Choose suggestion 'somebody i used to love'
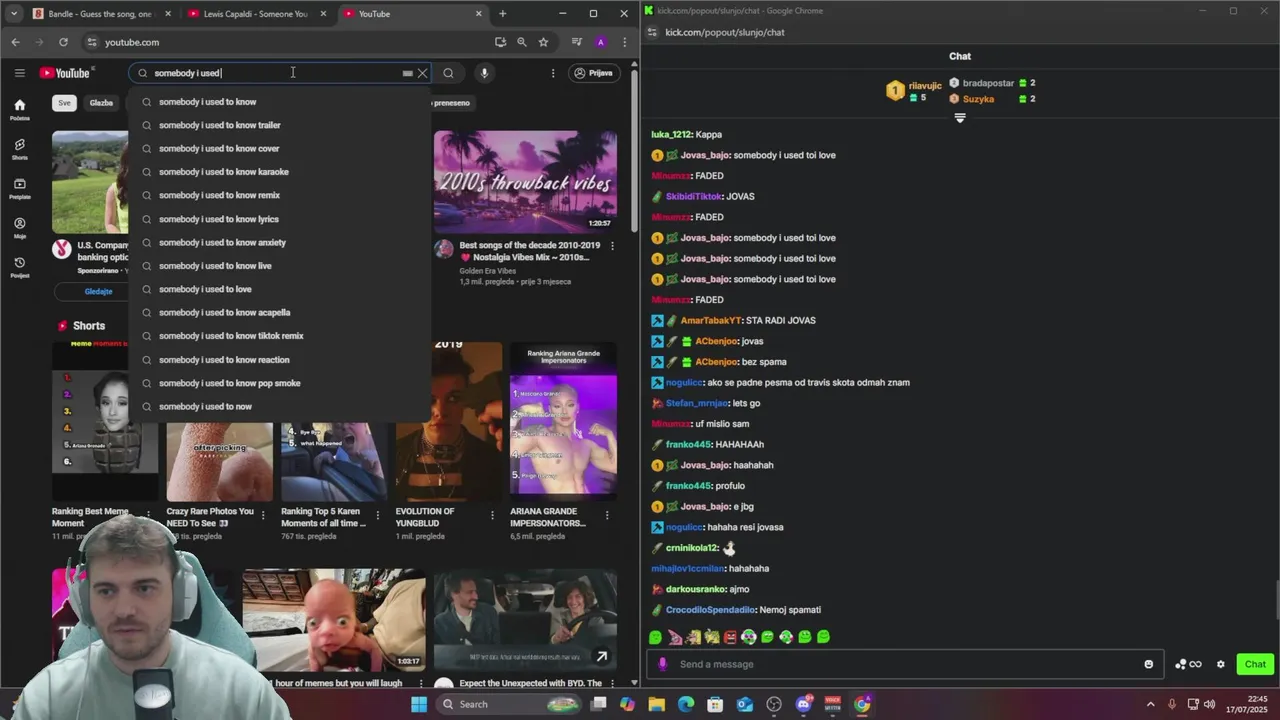Viewport: 1280px width, 720px height. tap(280, 289)
